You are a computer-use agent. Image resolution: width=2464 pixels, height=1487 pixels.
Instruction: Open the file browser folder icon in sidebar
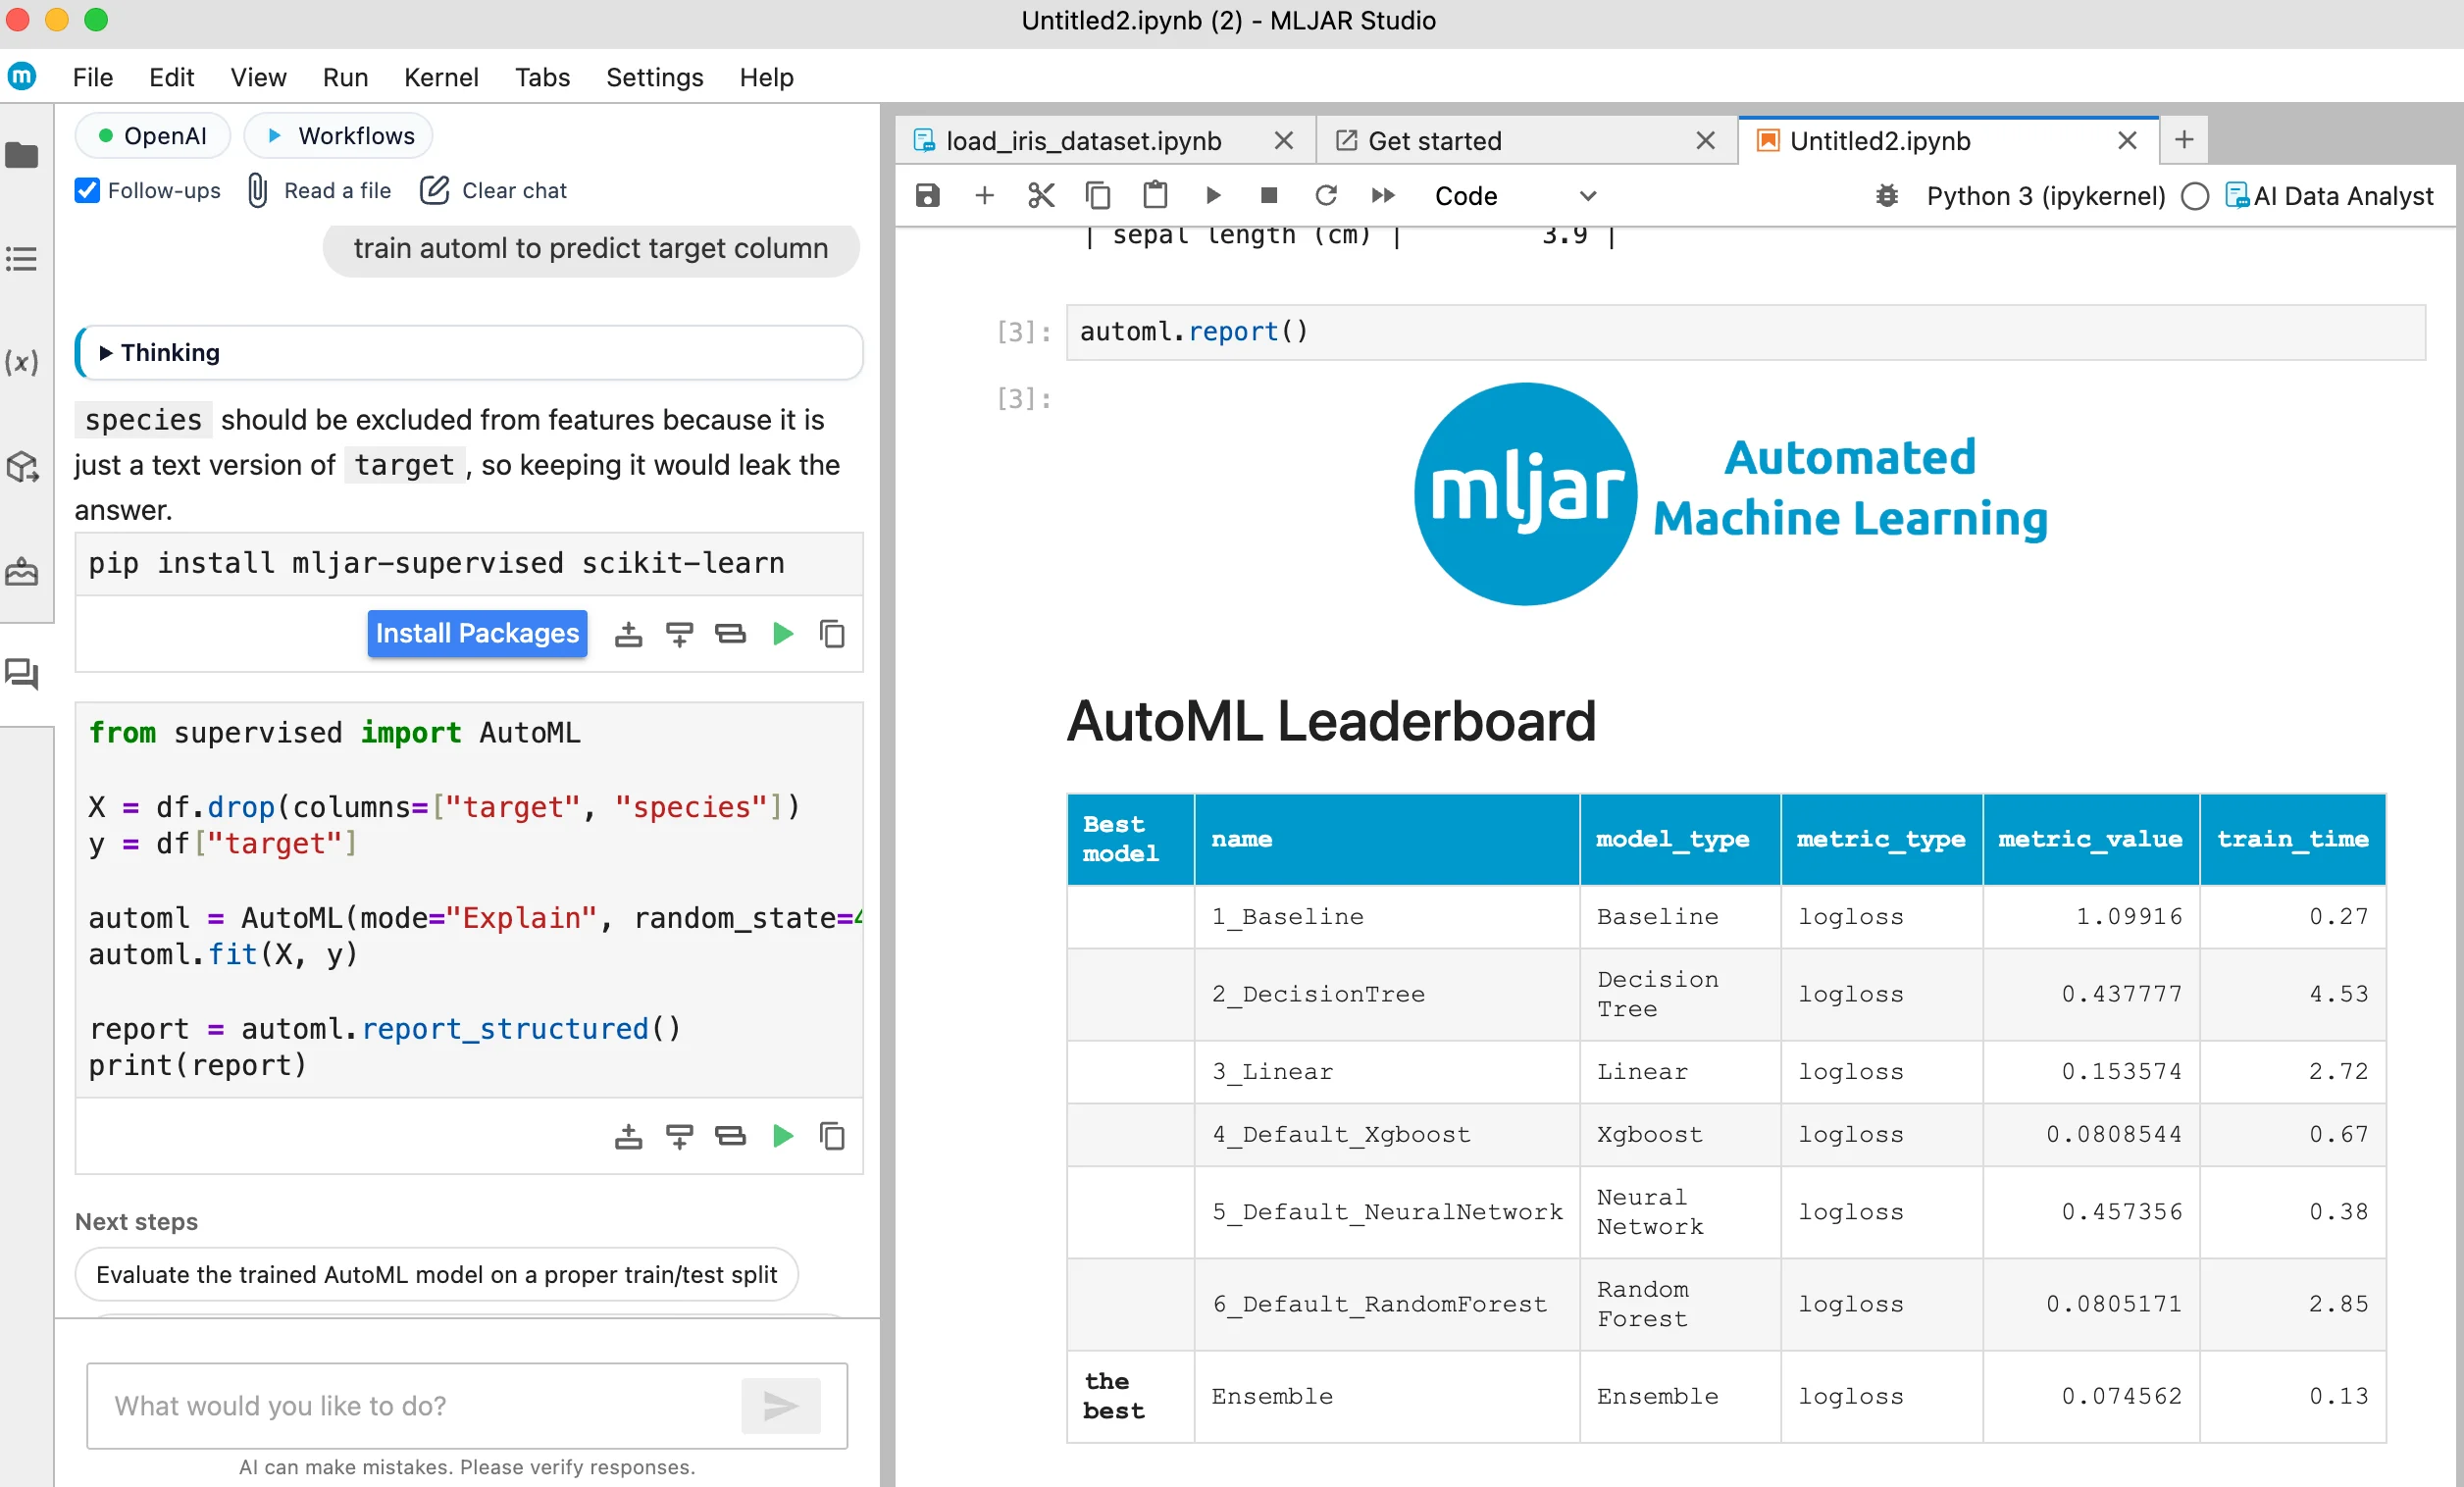click(x=22, y=155)
